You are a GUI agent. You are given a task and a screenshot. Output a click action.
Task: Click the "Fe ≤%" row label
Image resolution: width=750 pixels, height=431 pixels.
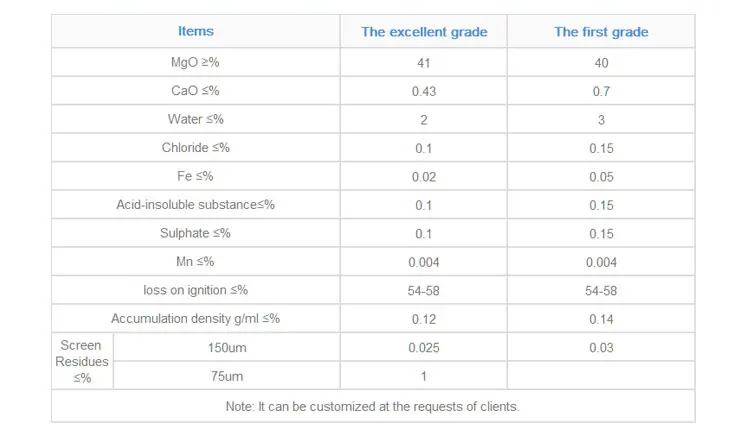tap(195, 177)
